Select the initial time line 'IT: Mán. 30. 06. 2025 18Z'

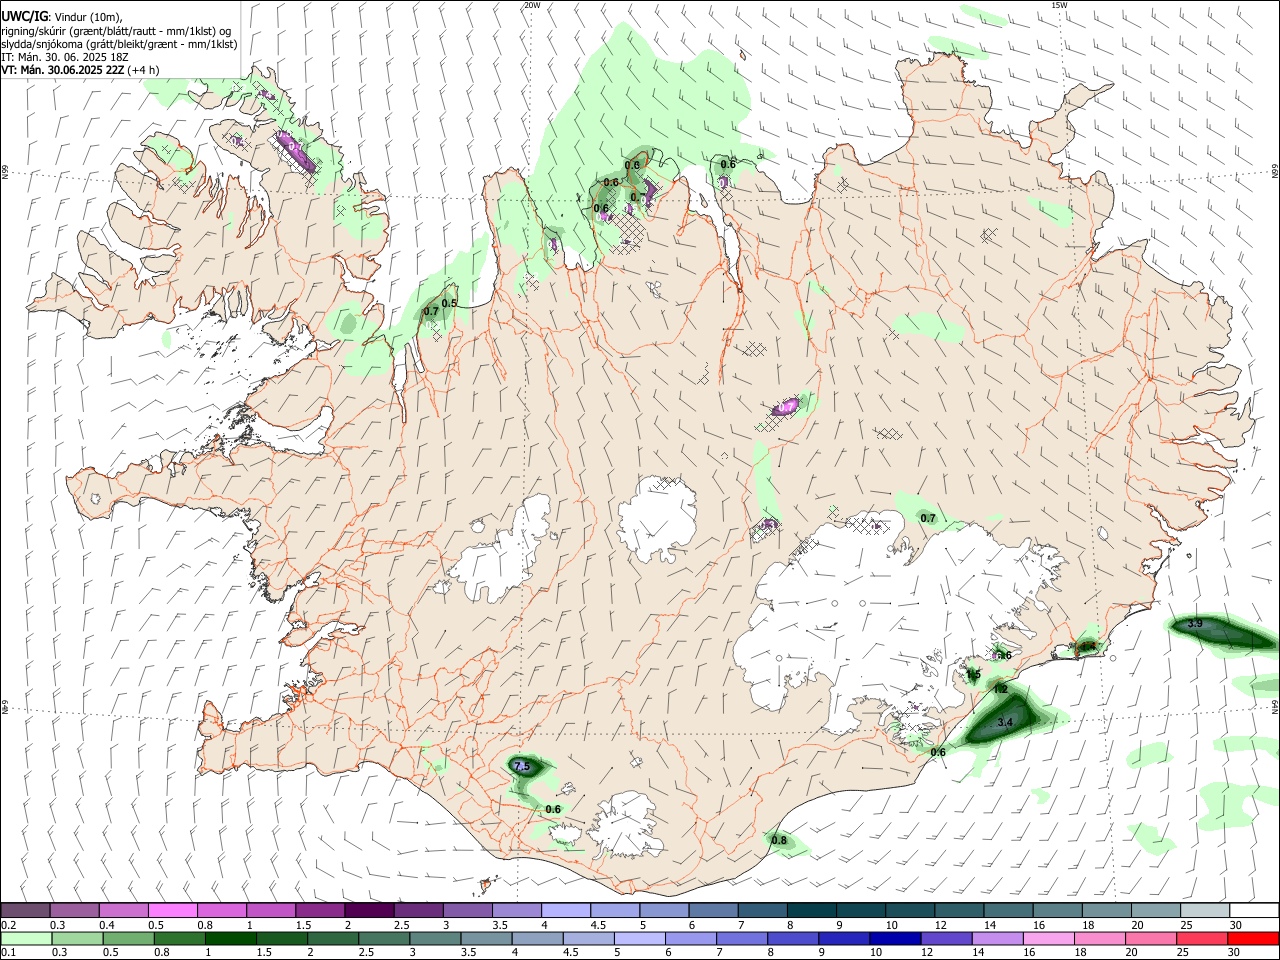66,57
